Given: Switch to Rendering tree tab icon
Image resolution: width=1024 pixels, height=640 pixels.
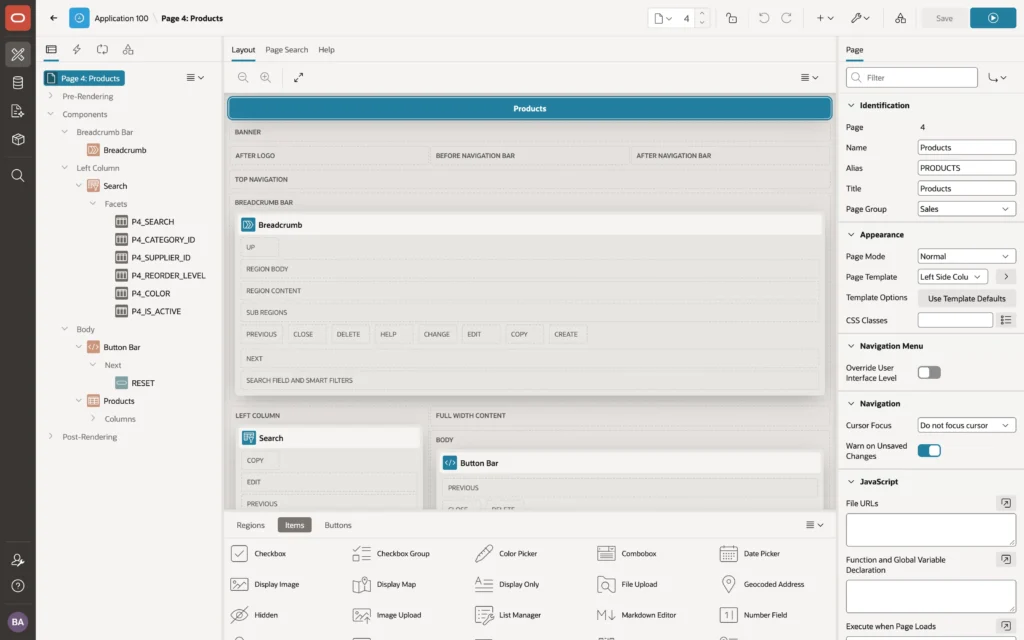Looking at the screenshot, I should tap(51, 49).
